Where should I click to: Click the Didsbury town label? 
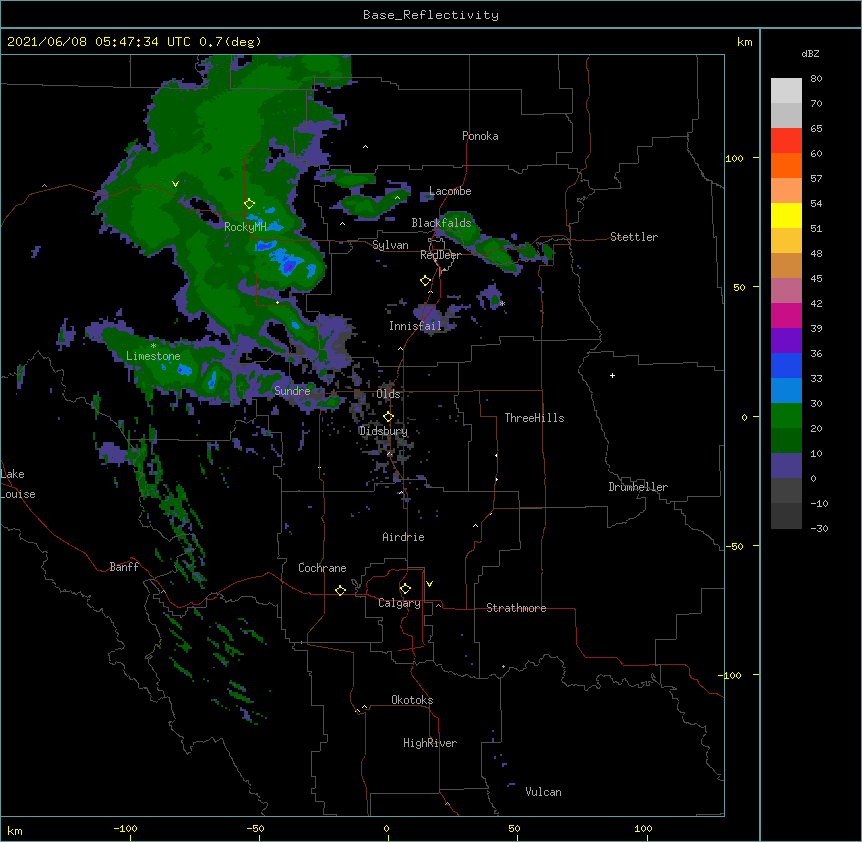pos(383,431)
